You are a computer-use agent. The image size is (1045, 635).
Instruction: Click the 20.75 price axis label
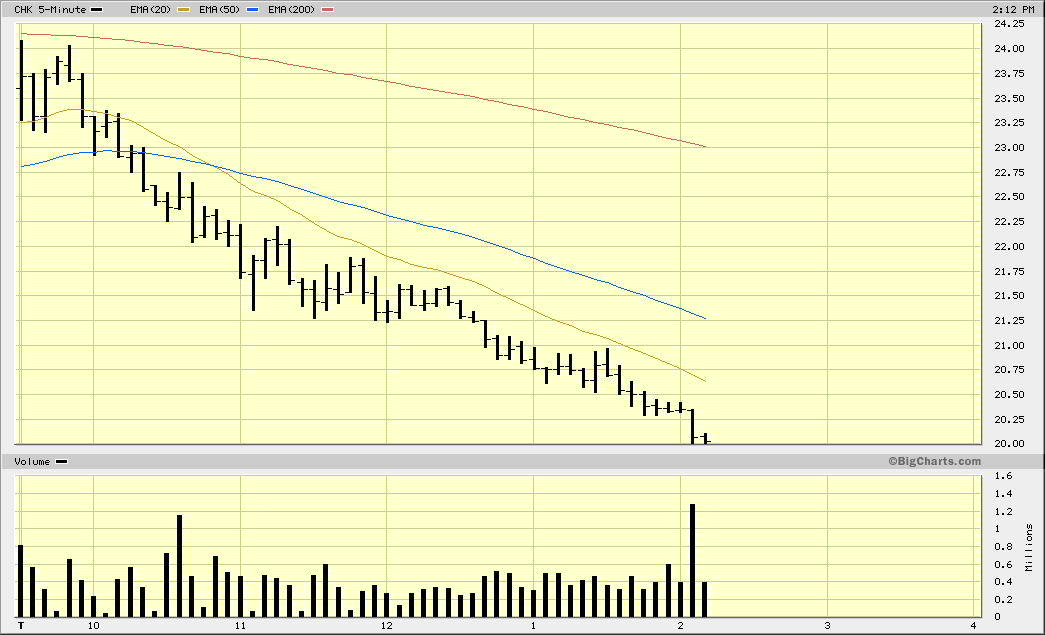click(x=1009, y=370)
